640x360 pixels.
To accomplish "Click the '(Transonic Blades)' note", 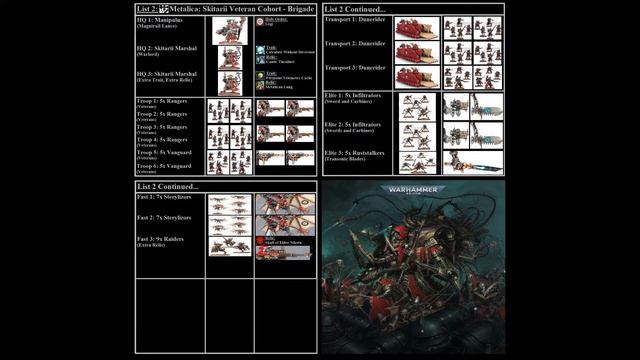I will (344, 159).
